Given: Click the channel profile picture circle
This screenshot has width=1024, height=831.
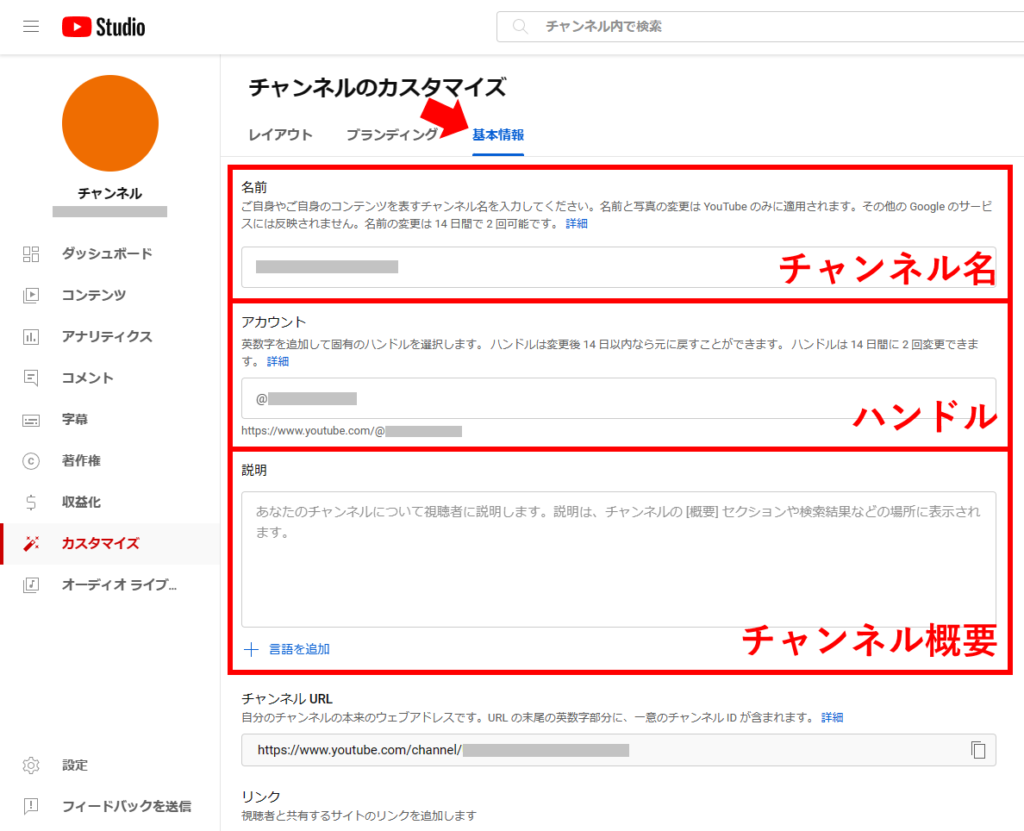Looking at the screenshot, I should [x=110, y=122].
